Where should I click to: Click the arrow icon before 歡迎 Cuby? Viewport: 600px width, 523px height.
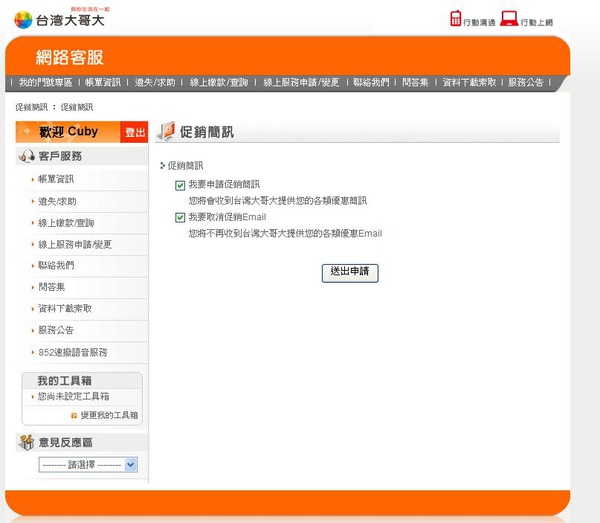point(26,131)
